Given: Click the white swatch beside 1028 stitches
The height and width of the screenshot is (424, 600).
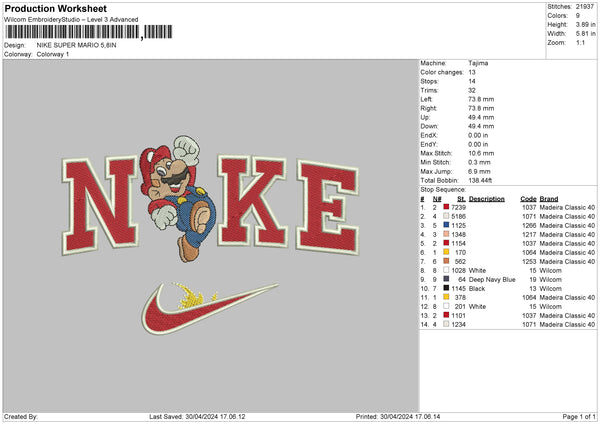Looking at the screenshot, I should point(446,270).
